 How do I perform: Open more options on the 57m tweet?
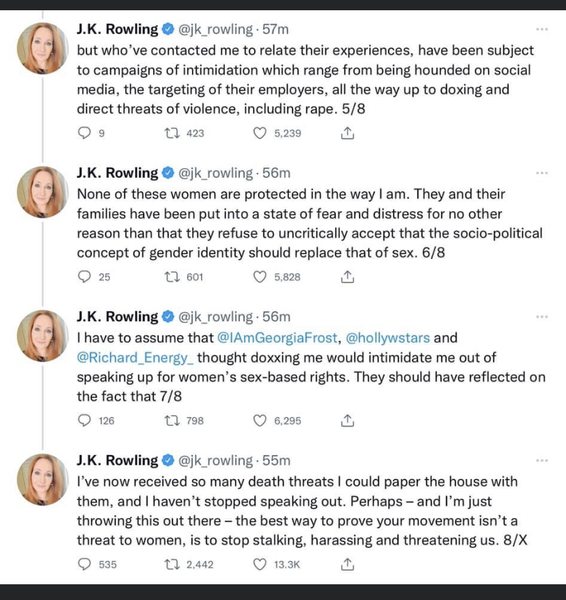coord(542,29)
